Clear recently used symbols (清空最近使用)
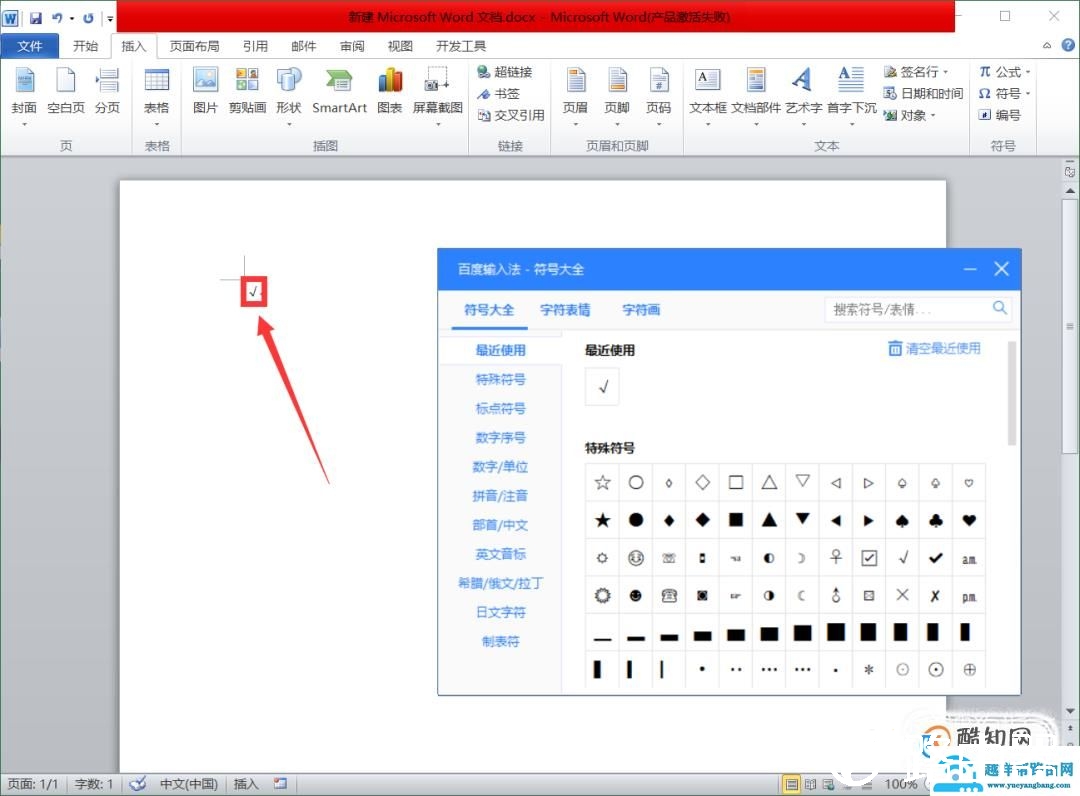The width and height of the screenshot is (1080, 796). [935, 348]
